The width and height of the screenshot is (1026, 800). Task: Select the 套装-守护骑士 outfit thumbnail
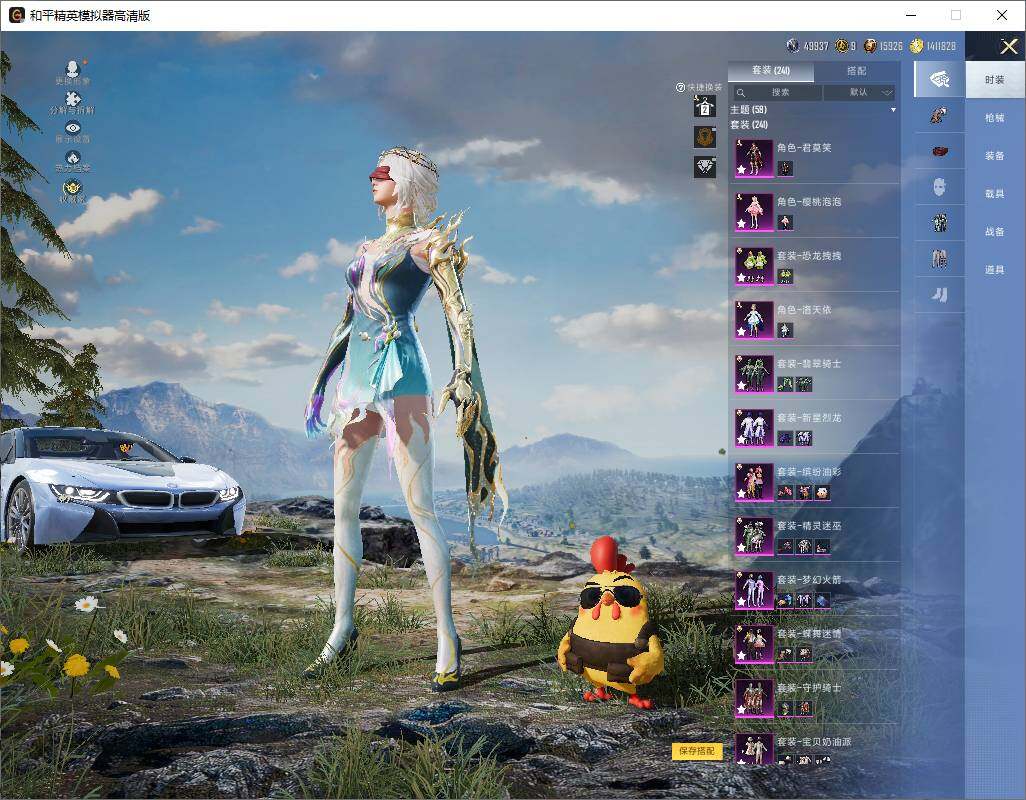click(754, 698)
